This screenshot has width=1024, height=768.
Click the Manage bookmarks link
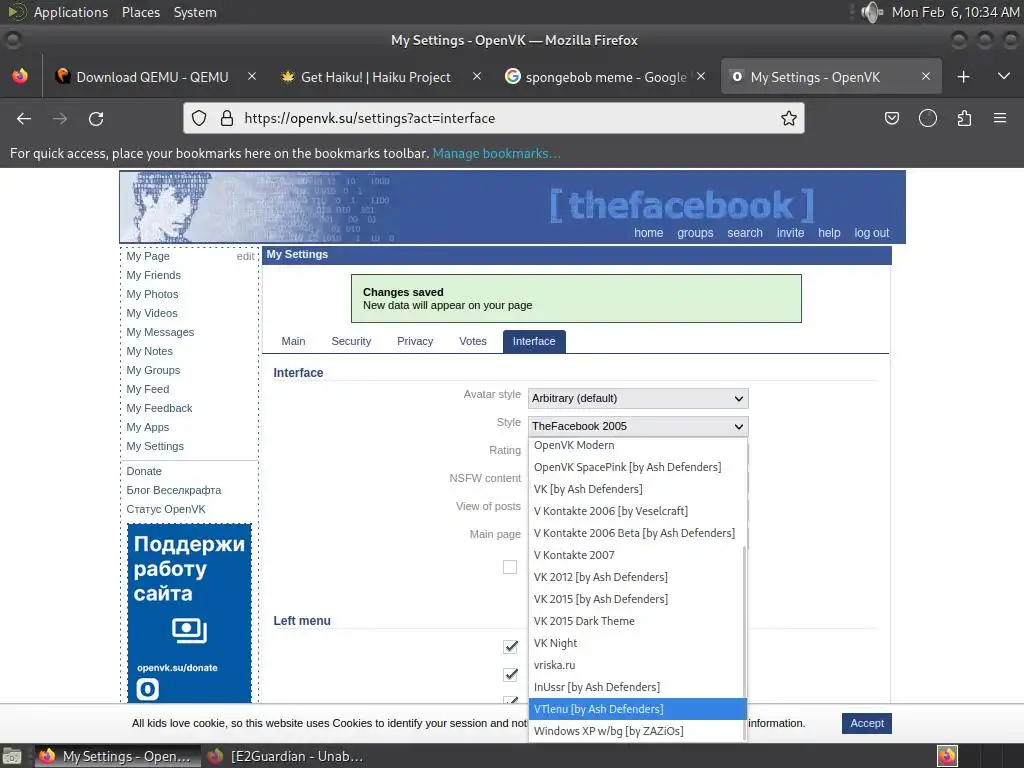point(496,153)
